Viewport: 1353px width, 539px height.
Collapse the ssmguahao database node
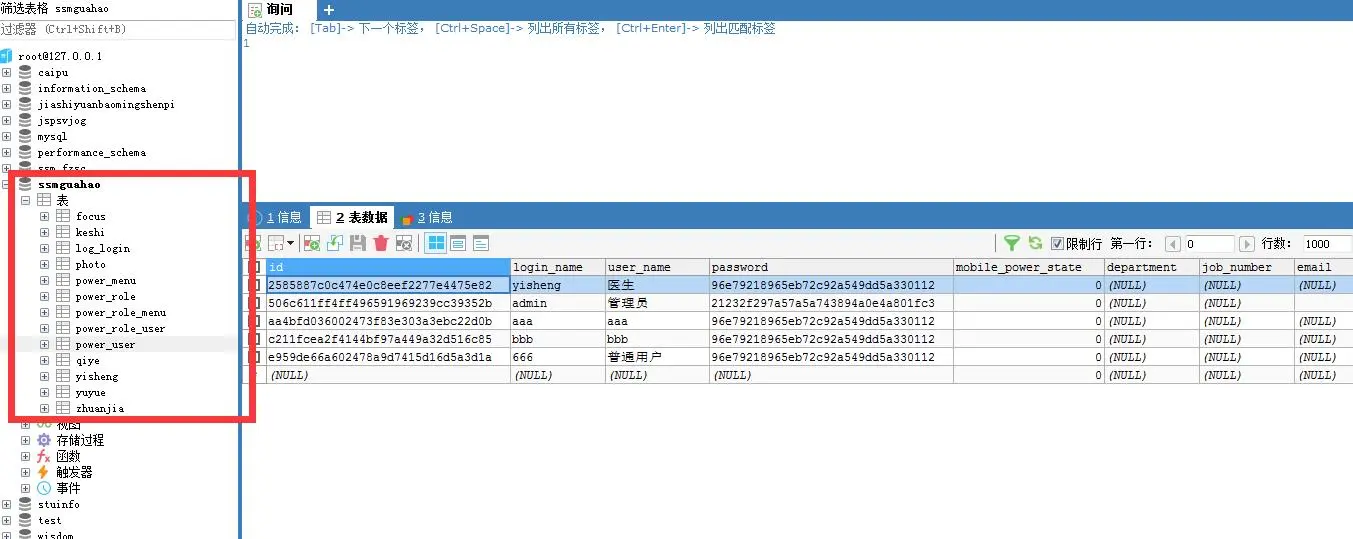pos(6,184)
